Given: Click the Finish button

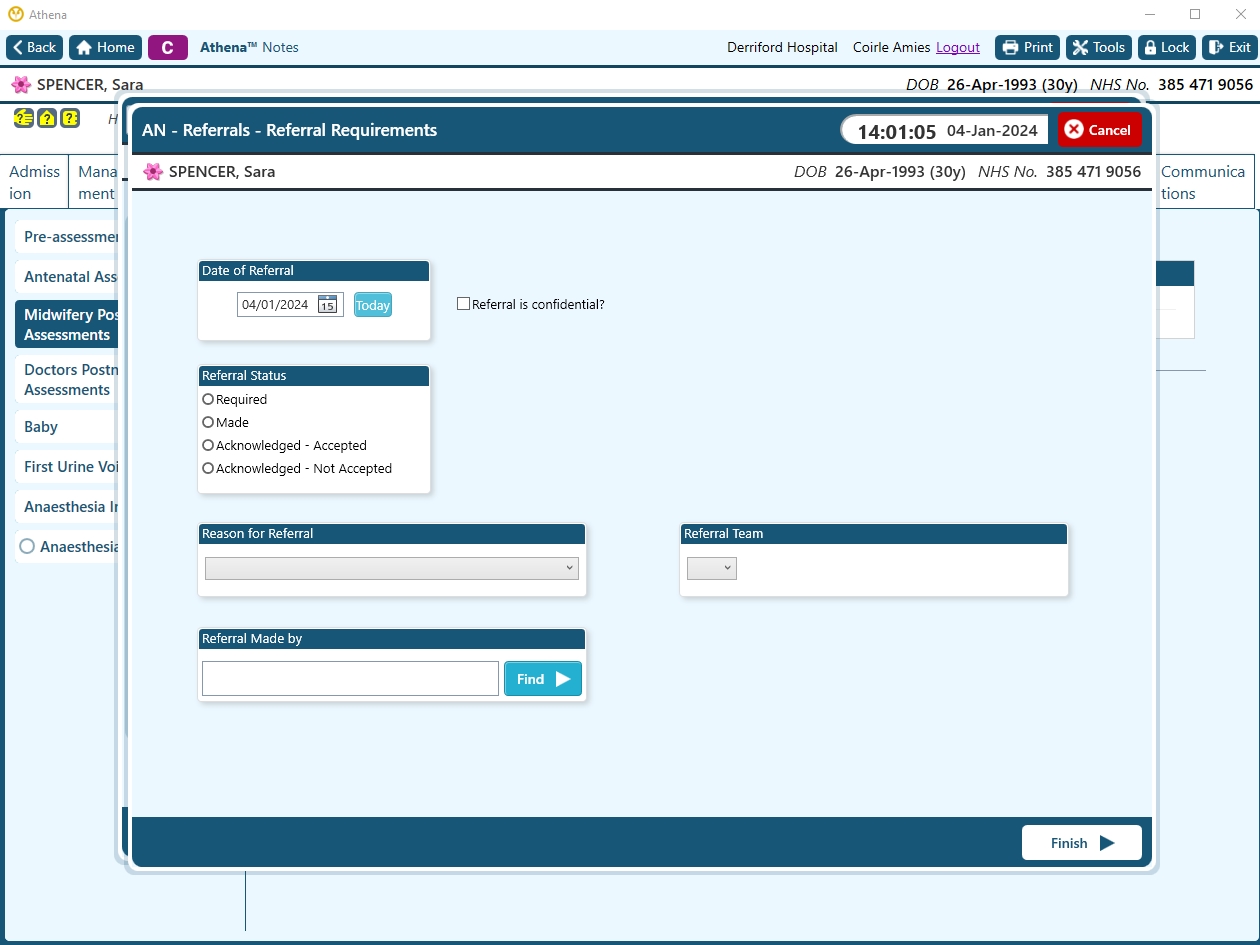Looking at the screenshot, I should tap(1082, 843).
